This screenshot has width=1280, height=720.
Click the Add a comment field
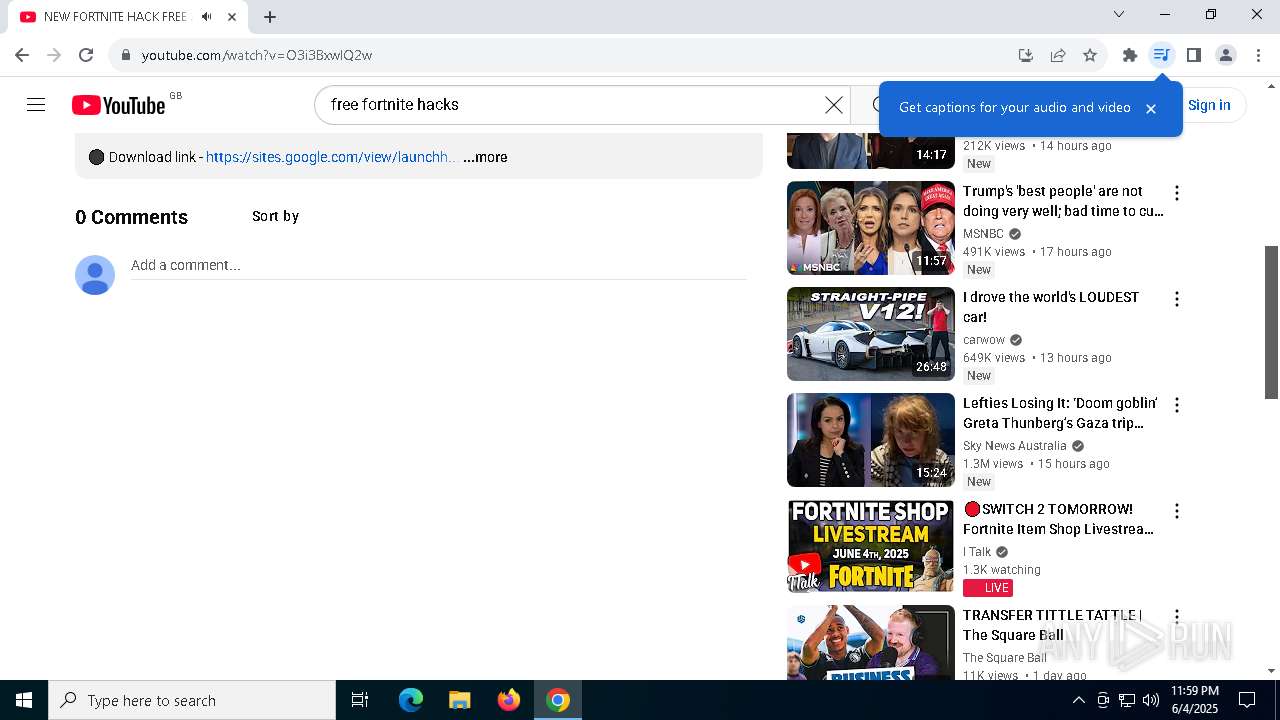point(439,266)
